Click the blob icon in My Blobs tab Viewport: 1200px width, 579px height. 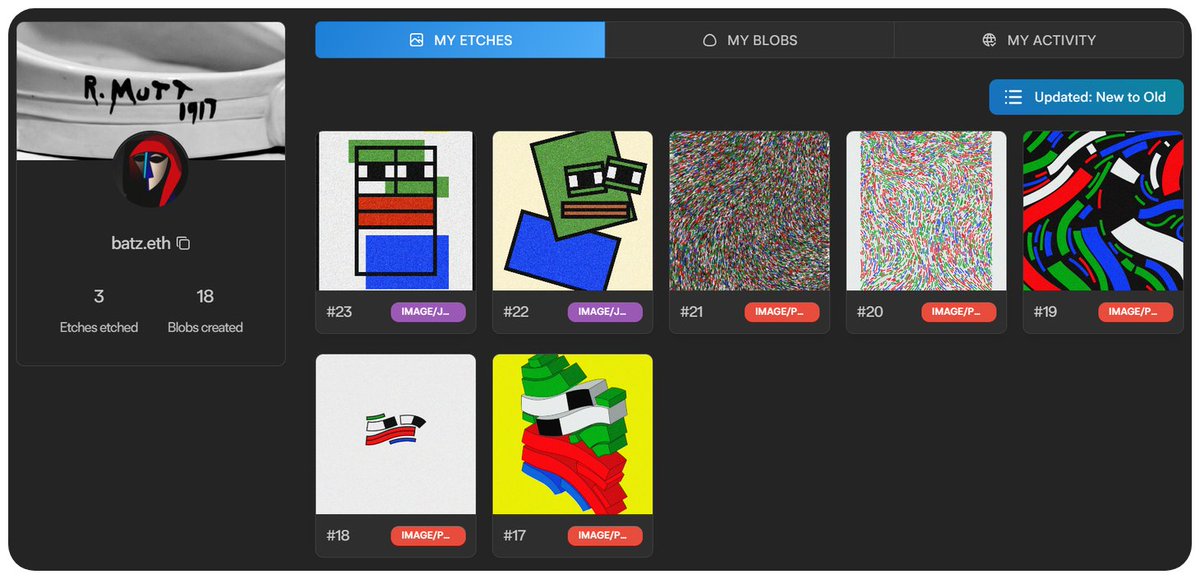click(710, 41)
